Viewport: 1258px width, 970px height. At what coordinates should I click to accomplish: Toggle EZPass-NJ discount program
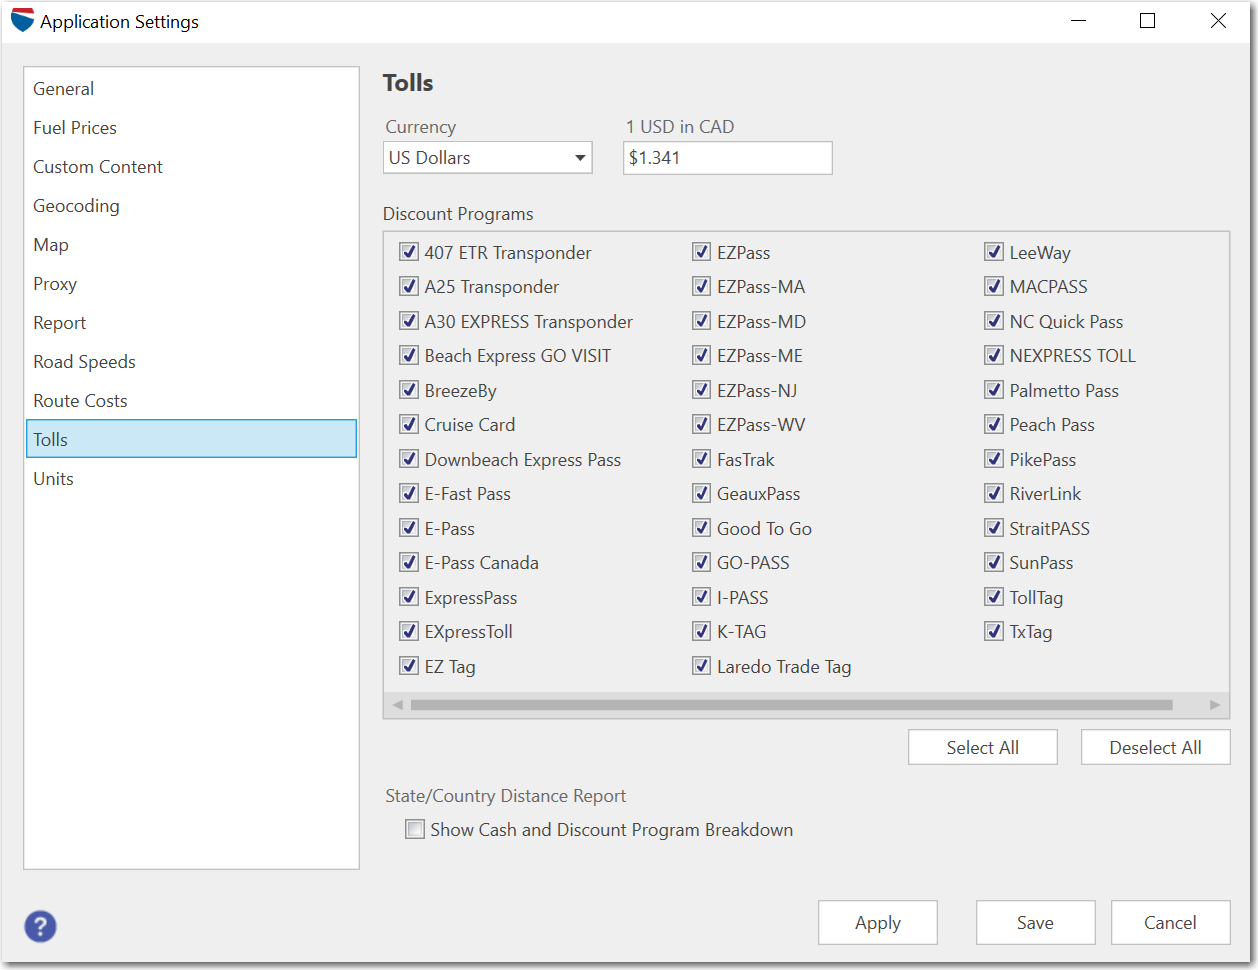point(702,390)
